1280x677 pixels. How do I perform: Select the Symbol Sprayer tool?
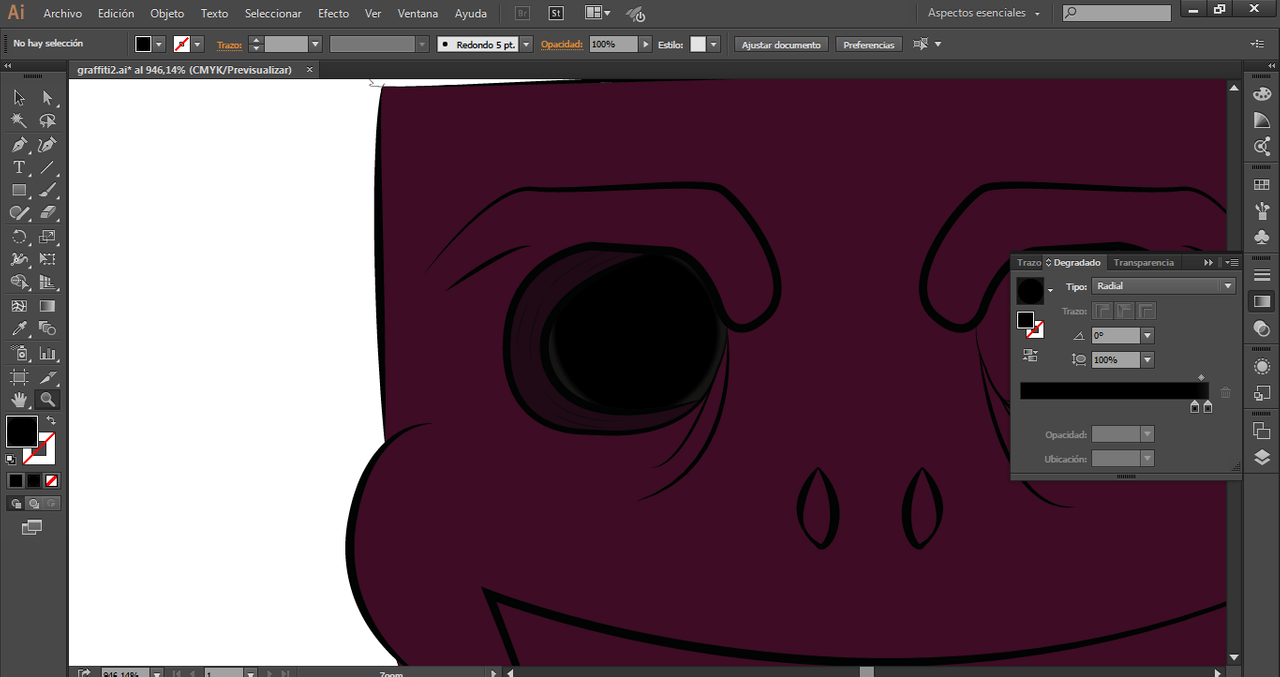pyautogui.click(x=19, y=353)
